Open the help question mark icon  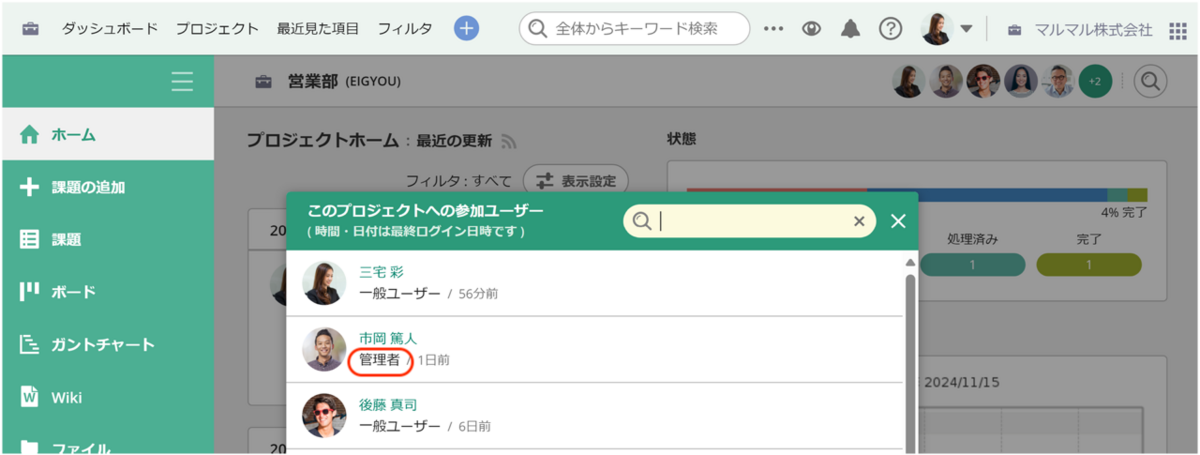(x=890, y=28)
